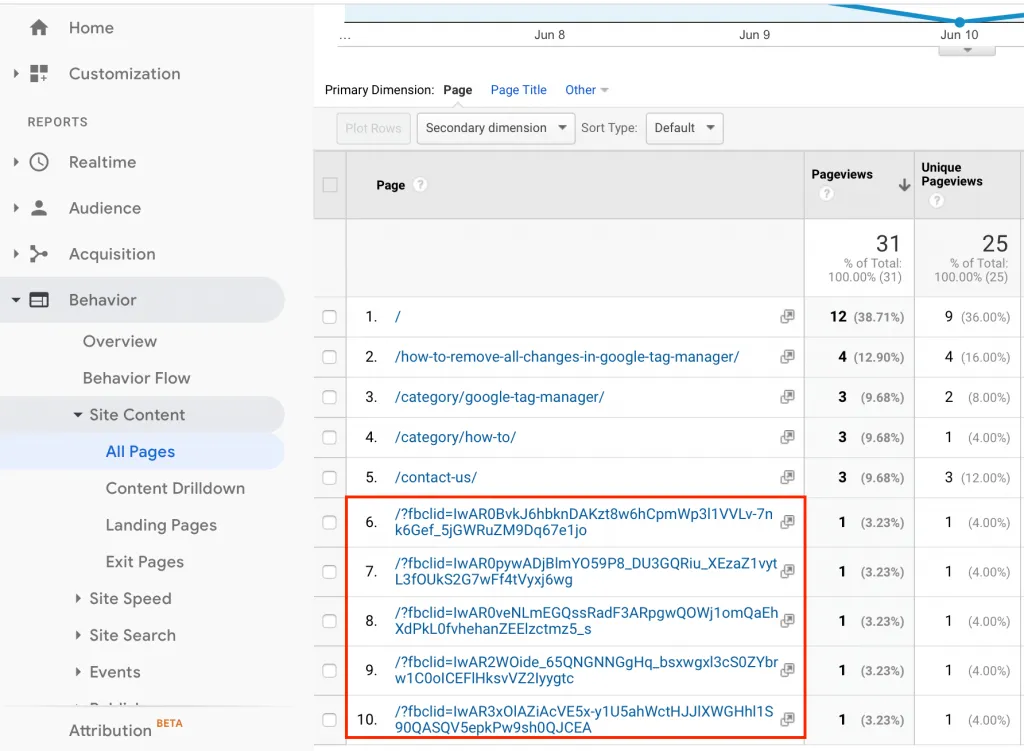Open the Secondary dimension dropdown
The width and height of the screenshot is (1024, 751).
(x=496, y=128)
